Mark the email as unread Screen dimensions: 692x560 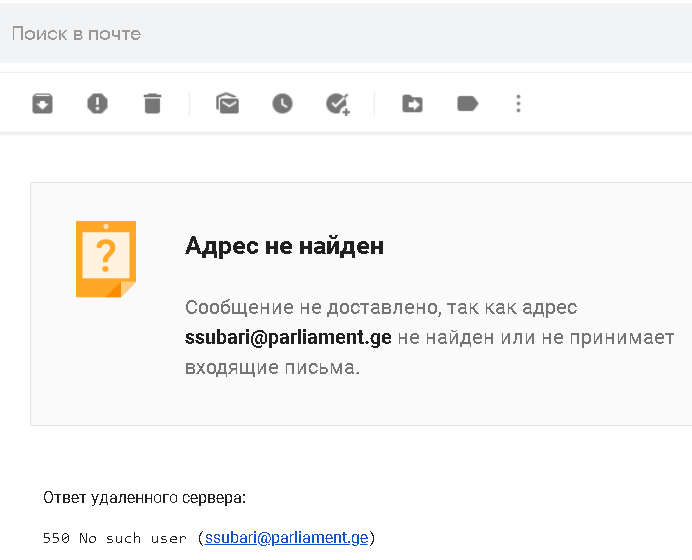pyautogui.click(x=228, y=103)
